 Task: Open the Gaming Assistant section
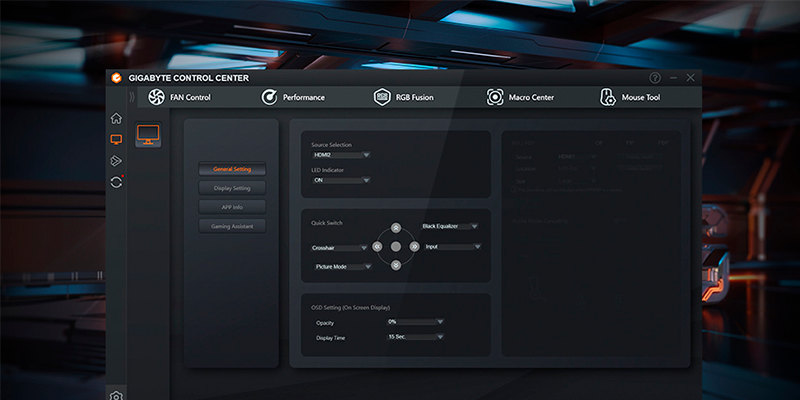tap(232, 226)
